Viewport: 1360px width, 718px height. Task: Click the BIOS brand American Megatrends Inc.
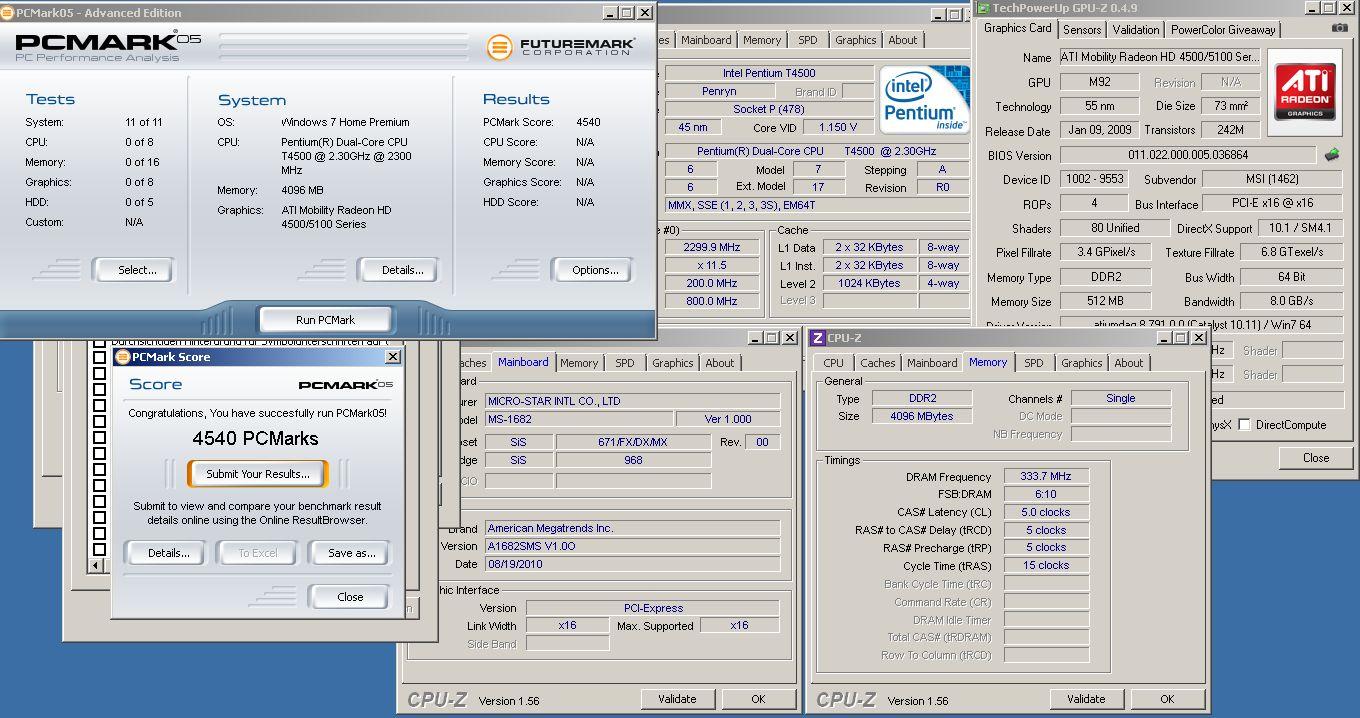coord(632,528)
